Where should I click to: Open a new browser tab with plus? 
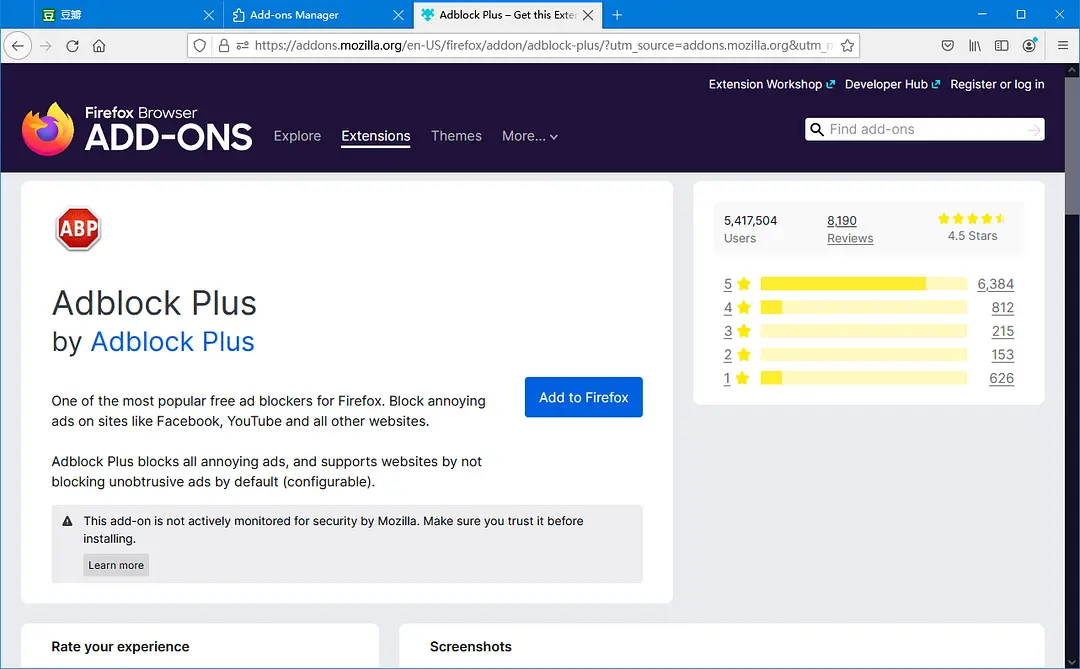pyautogui.click(x=617, y=15)
